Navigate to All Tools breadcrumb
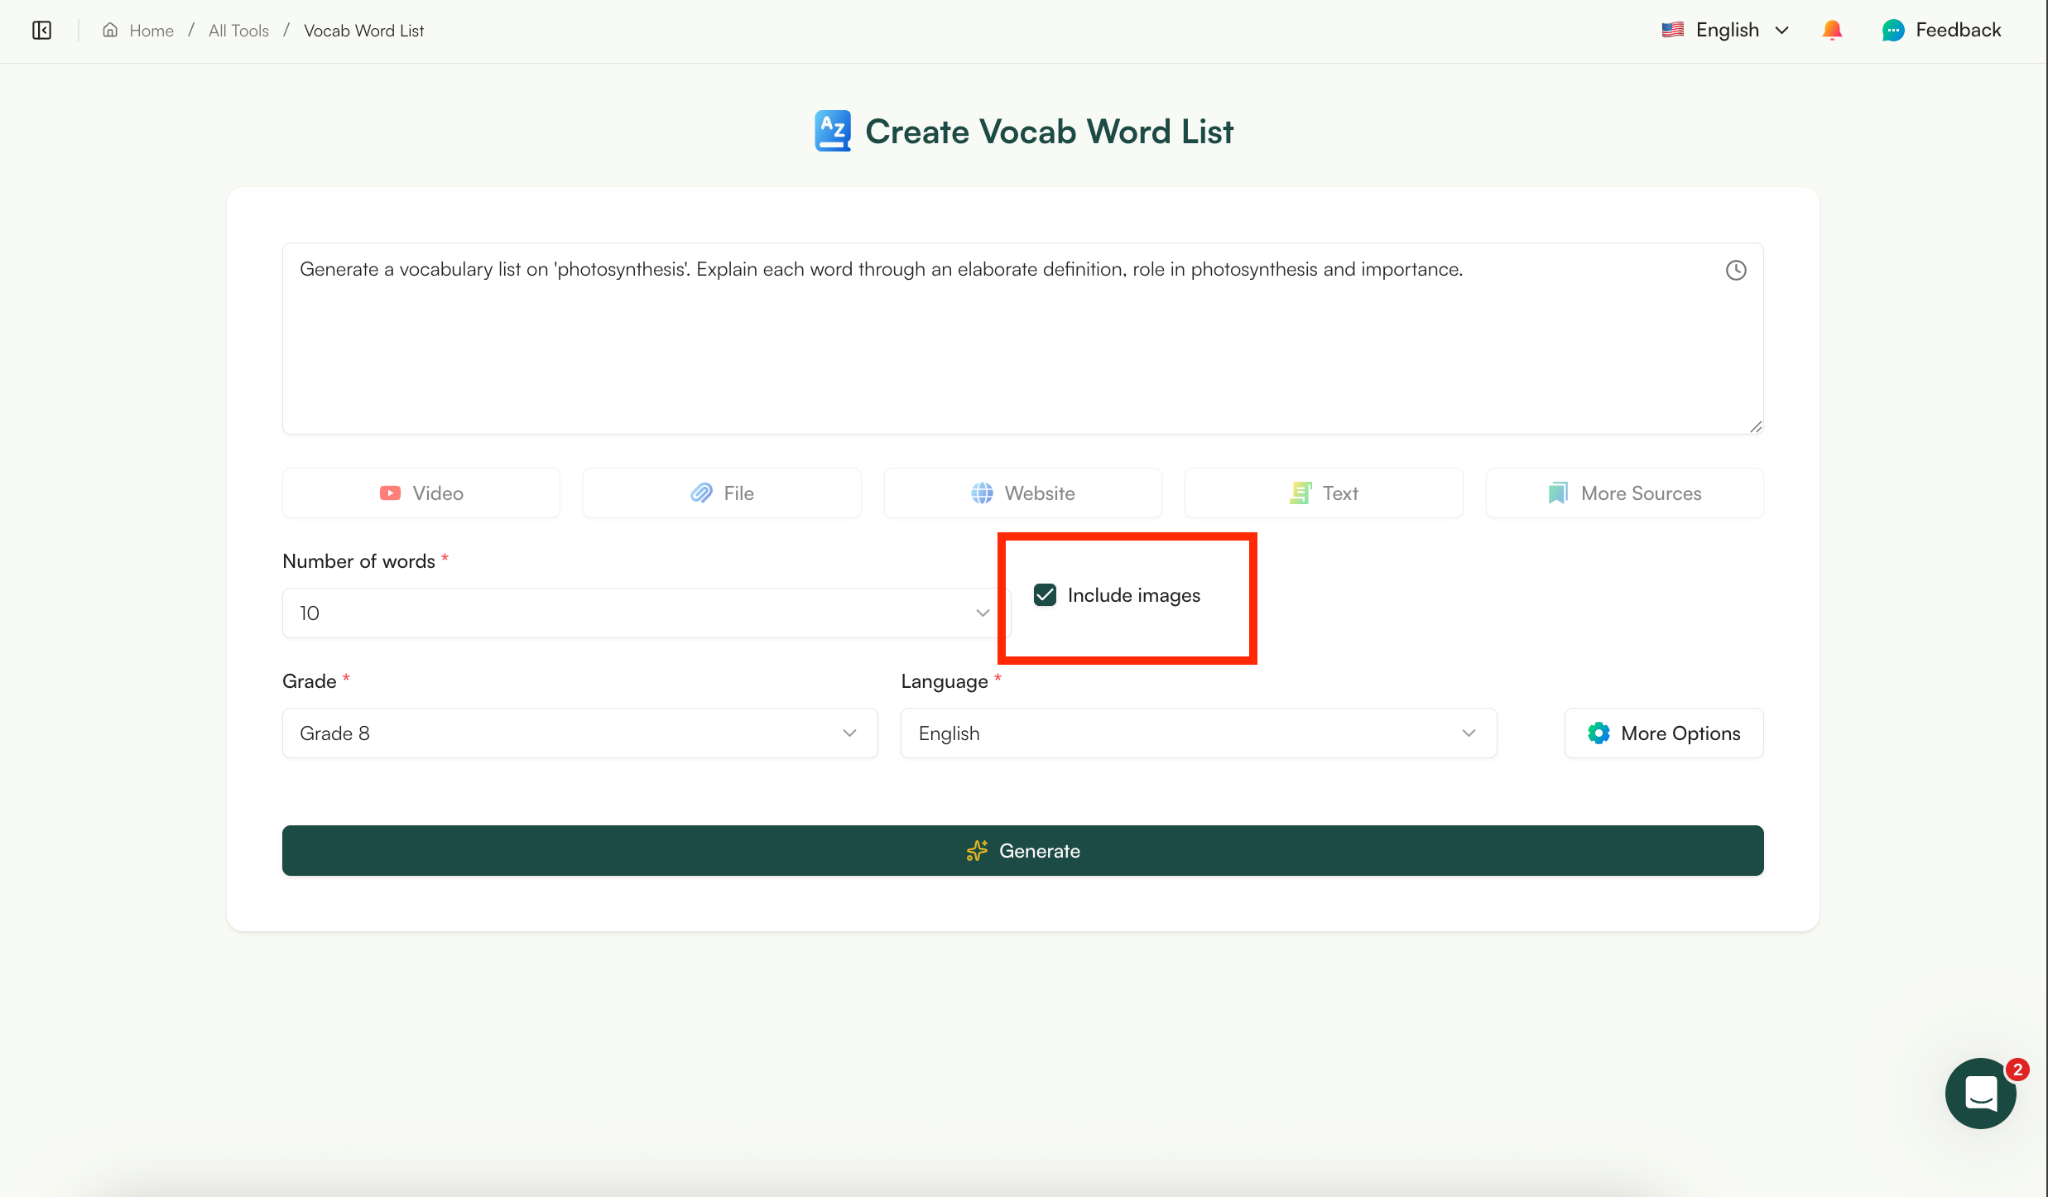The height and width of the screenshot is (1197, 2048). click(x=237, y=30)
